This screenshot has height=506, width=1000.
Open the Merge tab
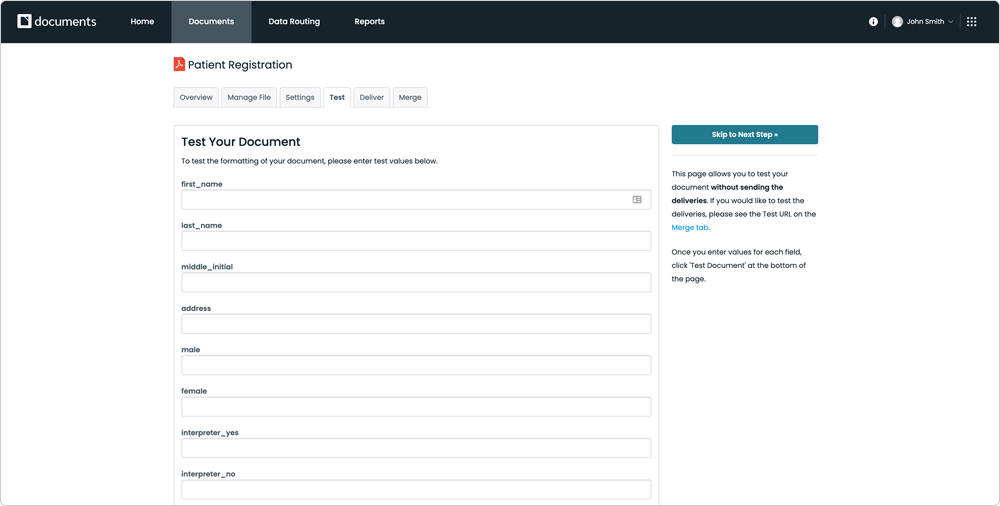[410, 97]
